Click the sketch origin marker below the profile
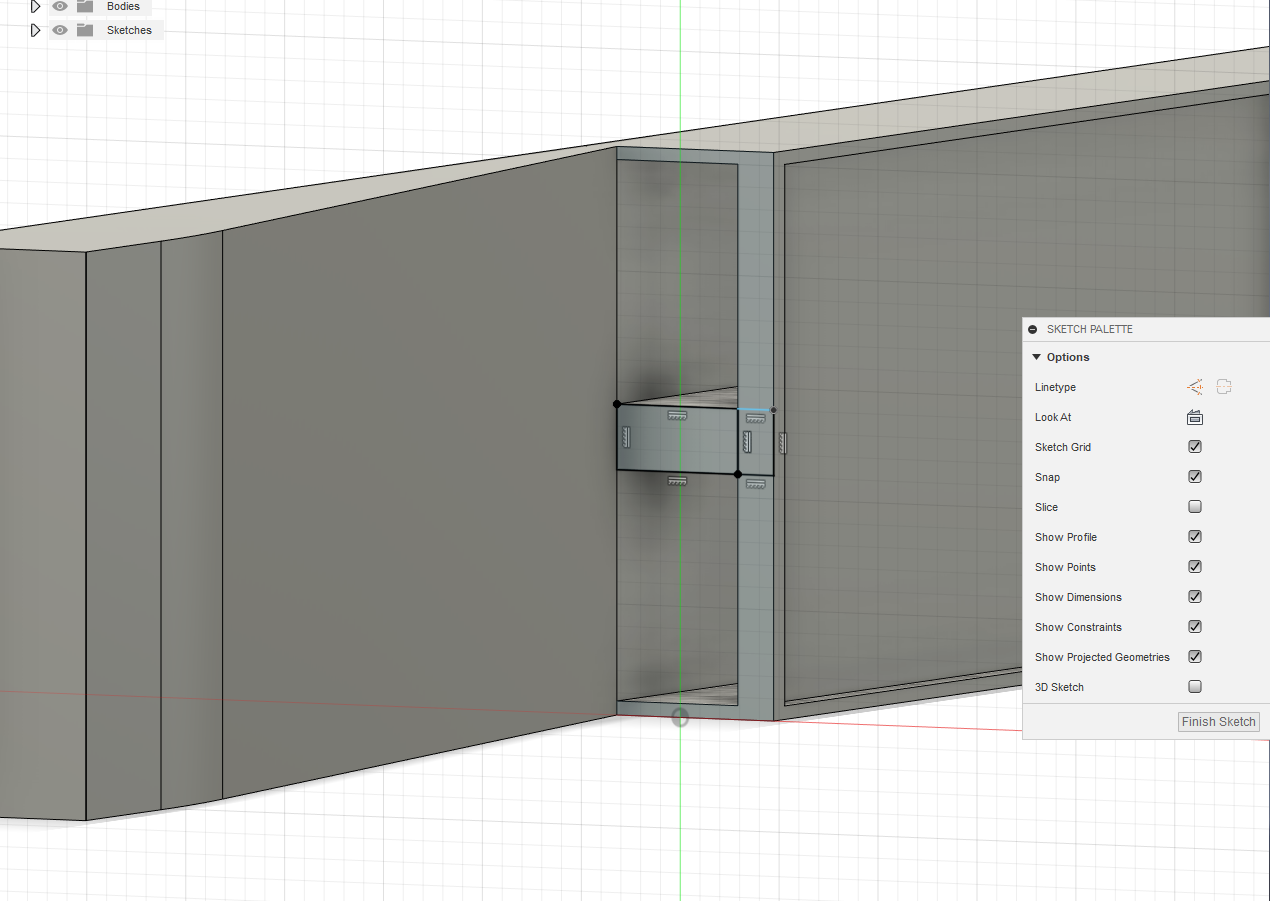 (680, 717)
